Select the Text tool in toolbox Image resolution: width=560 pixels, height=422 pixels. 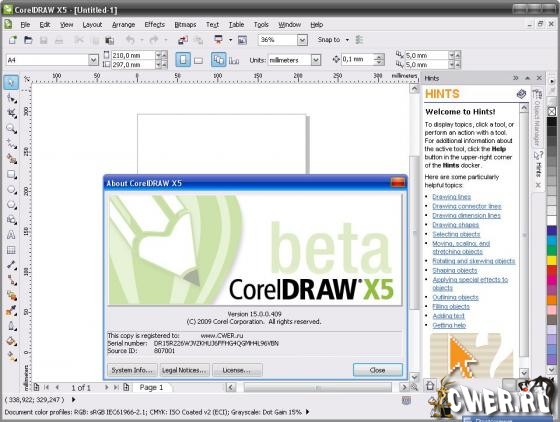point(11,235)
